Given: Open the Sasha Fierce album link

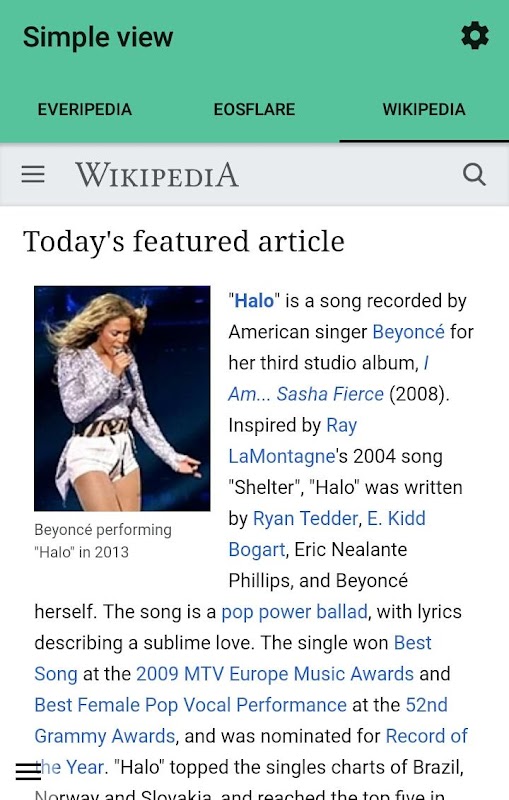Looking at the screenshot, I should (x=306, y=394).
